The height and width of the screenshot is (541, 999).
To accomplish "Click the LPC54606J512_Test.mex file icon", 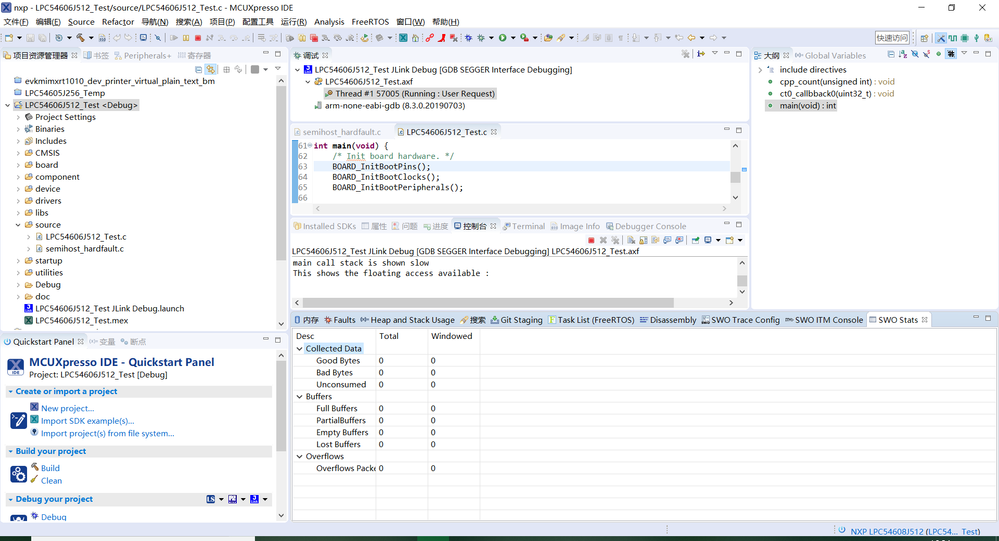I will click(29, 321).
